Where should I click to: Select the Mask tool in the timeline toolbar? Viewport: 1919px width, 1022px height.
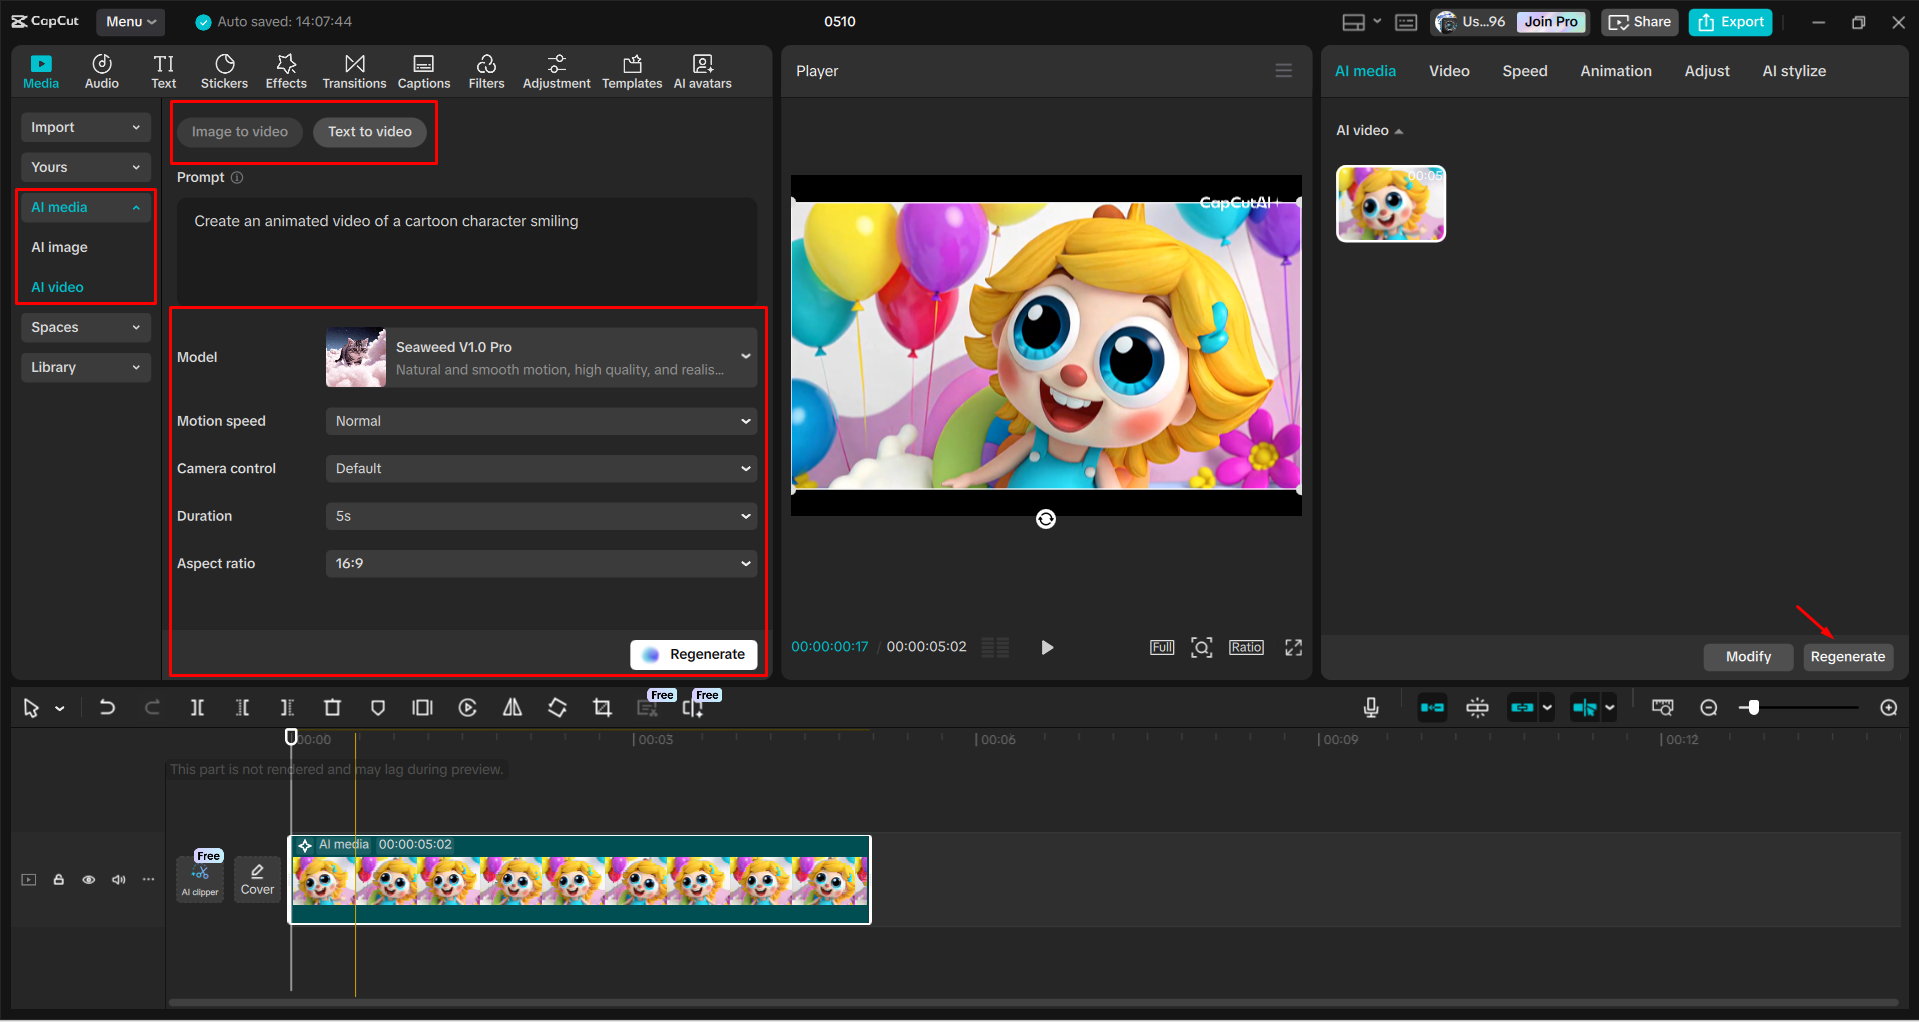coord(377,707)
